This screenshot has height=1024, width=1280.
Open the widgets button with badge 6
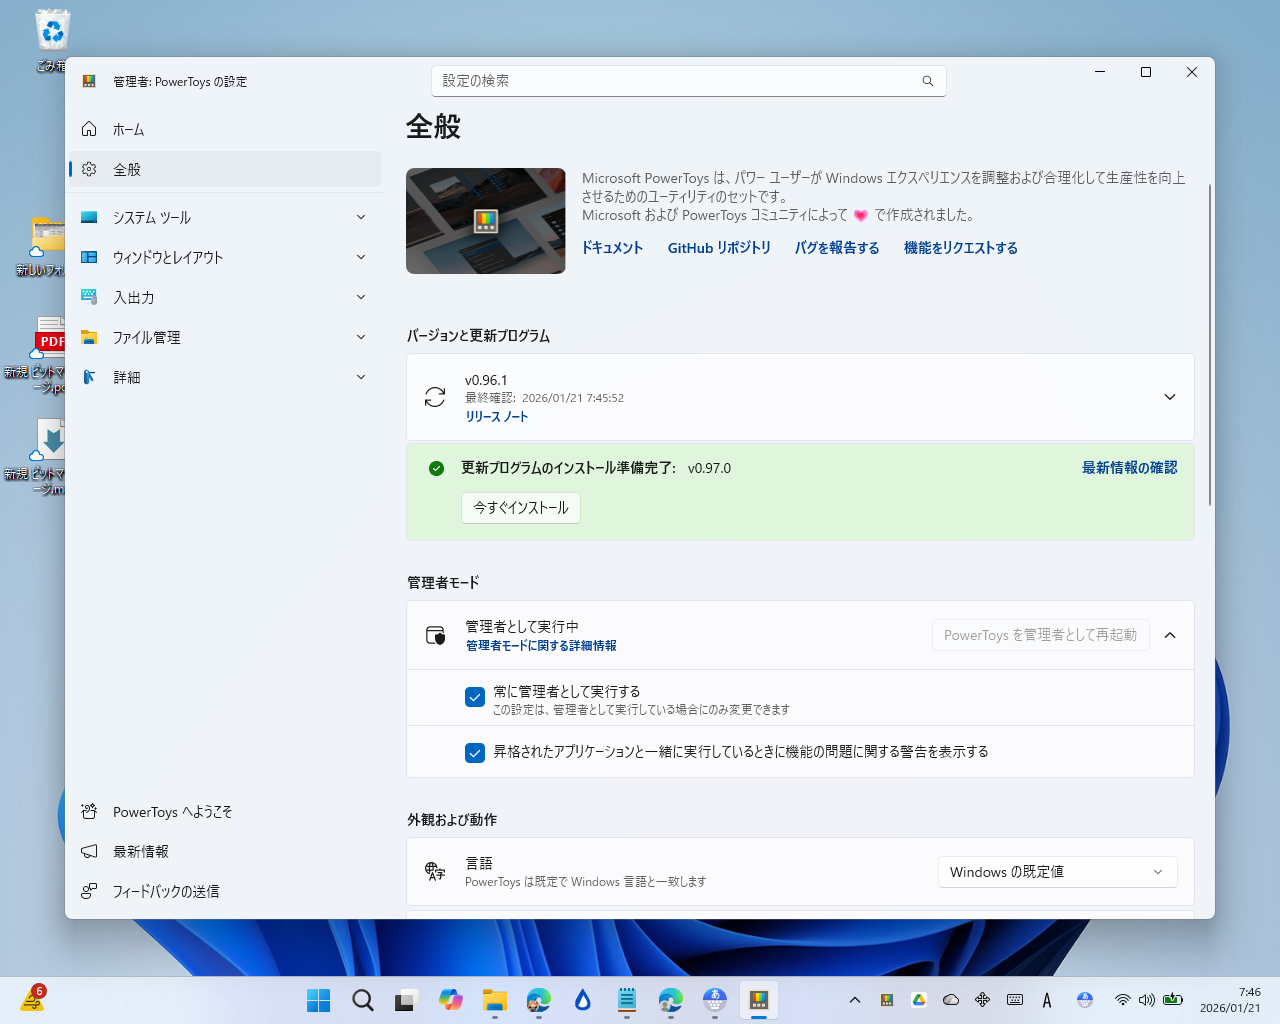33,998
